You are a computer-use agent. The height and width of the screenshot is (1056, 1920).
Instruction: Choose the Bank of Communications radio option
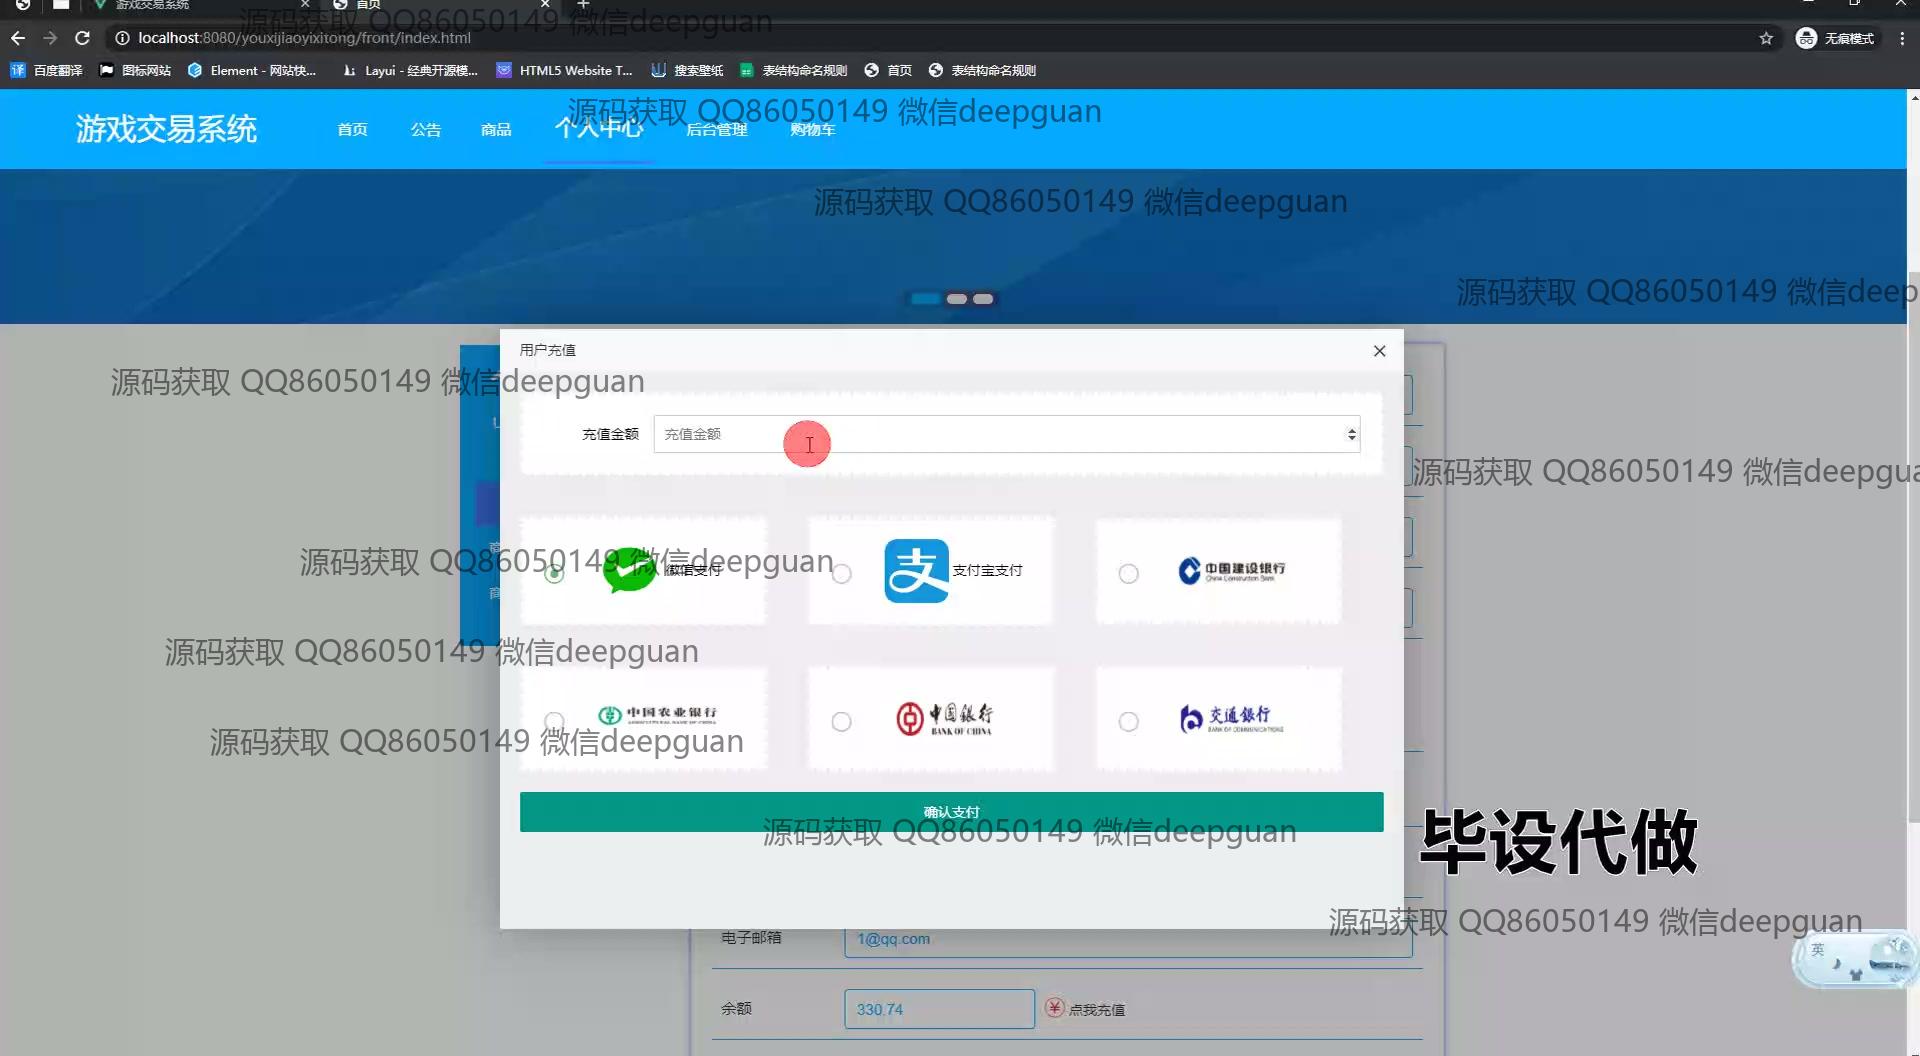[x=1129, y=722]
